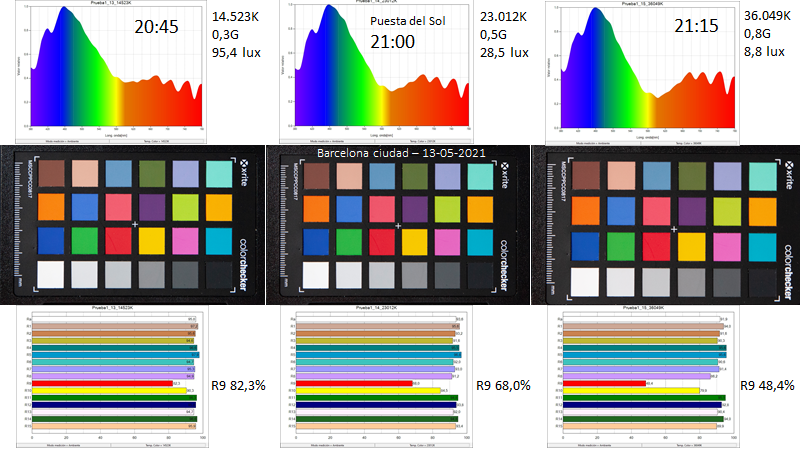The height and width of the screenshot is (450, 800).
Task: Open the Prueba1_15_36049K CRI bar chart
Action: point(643,376)
